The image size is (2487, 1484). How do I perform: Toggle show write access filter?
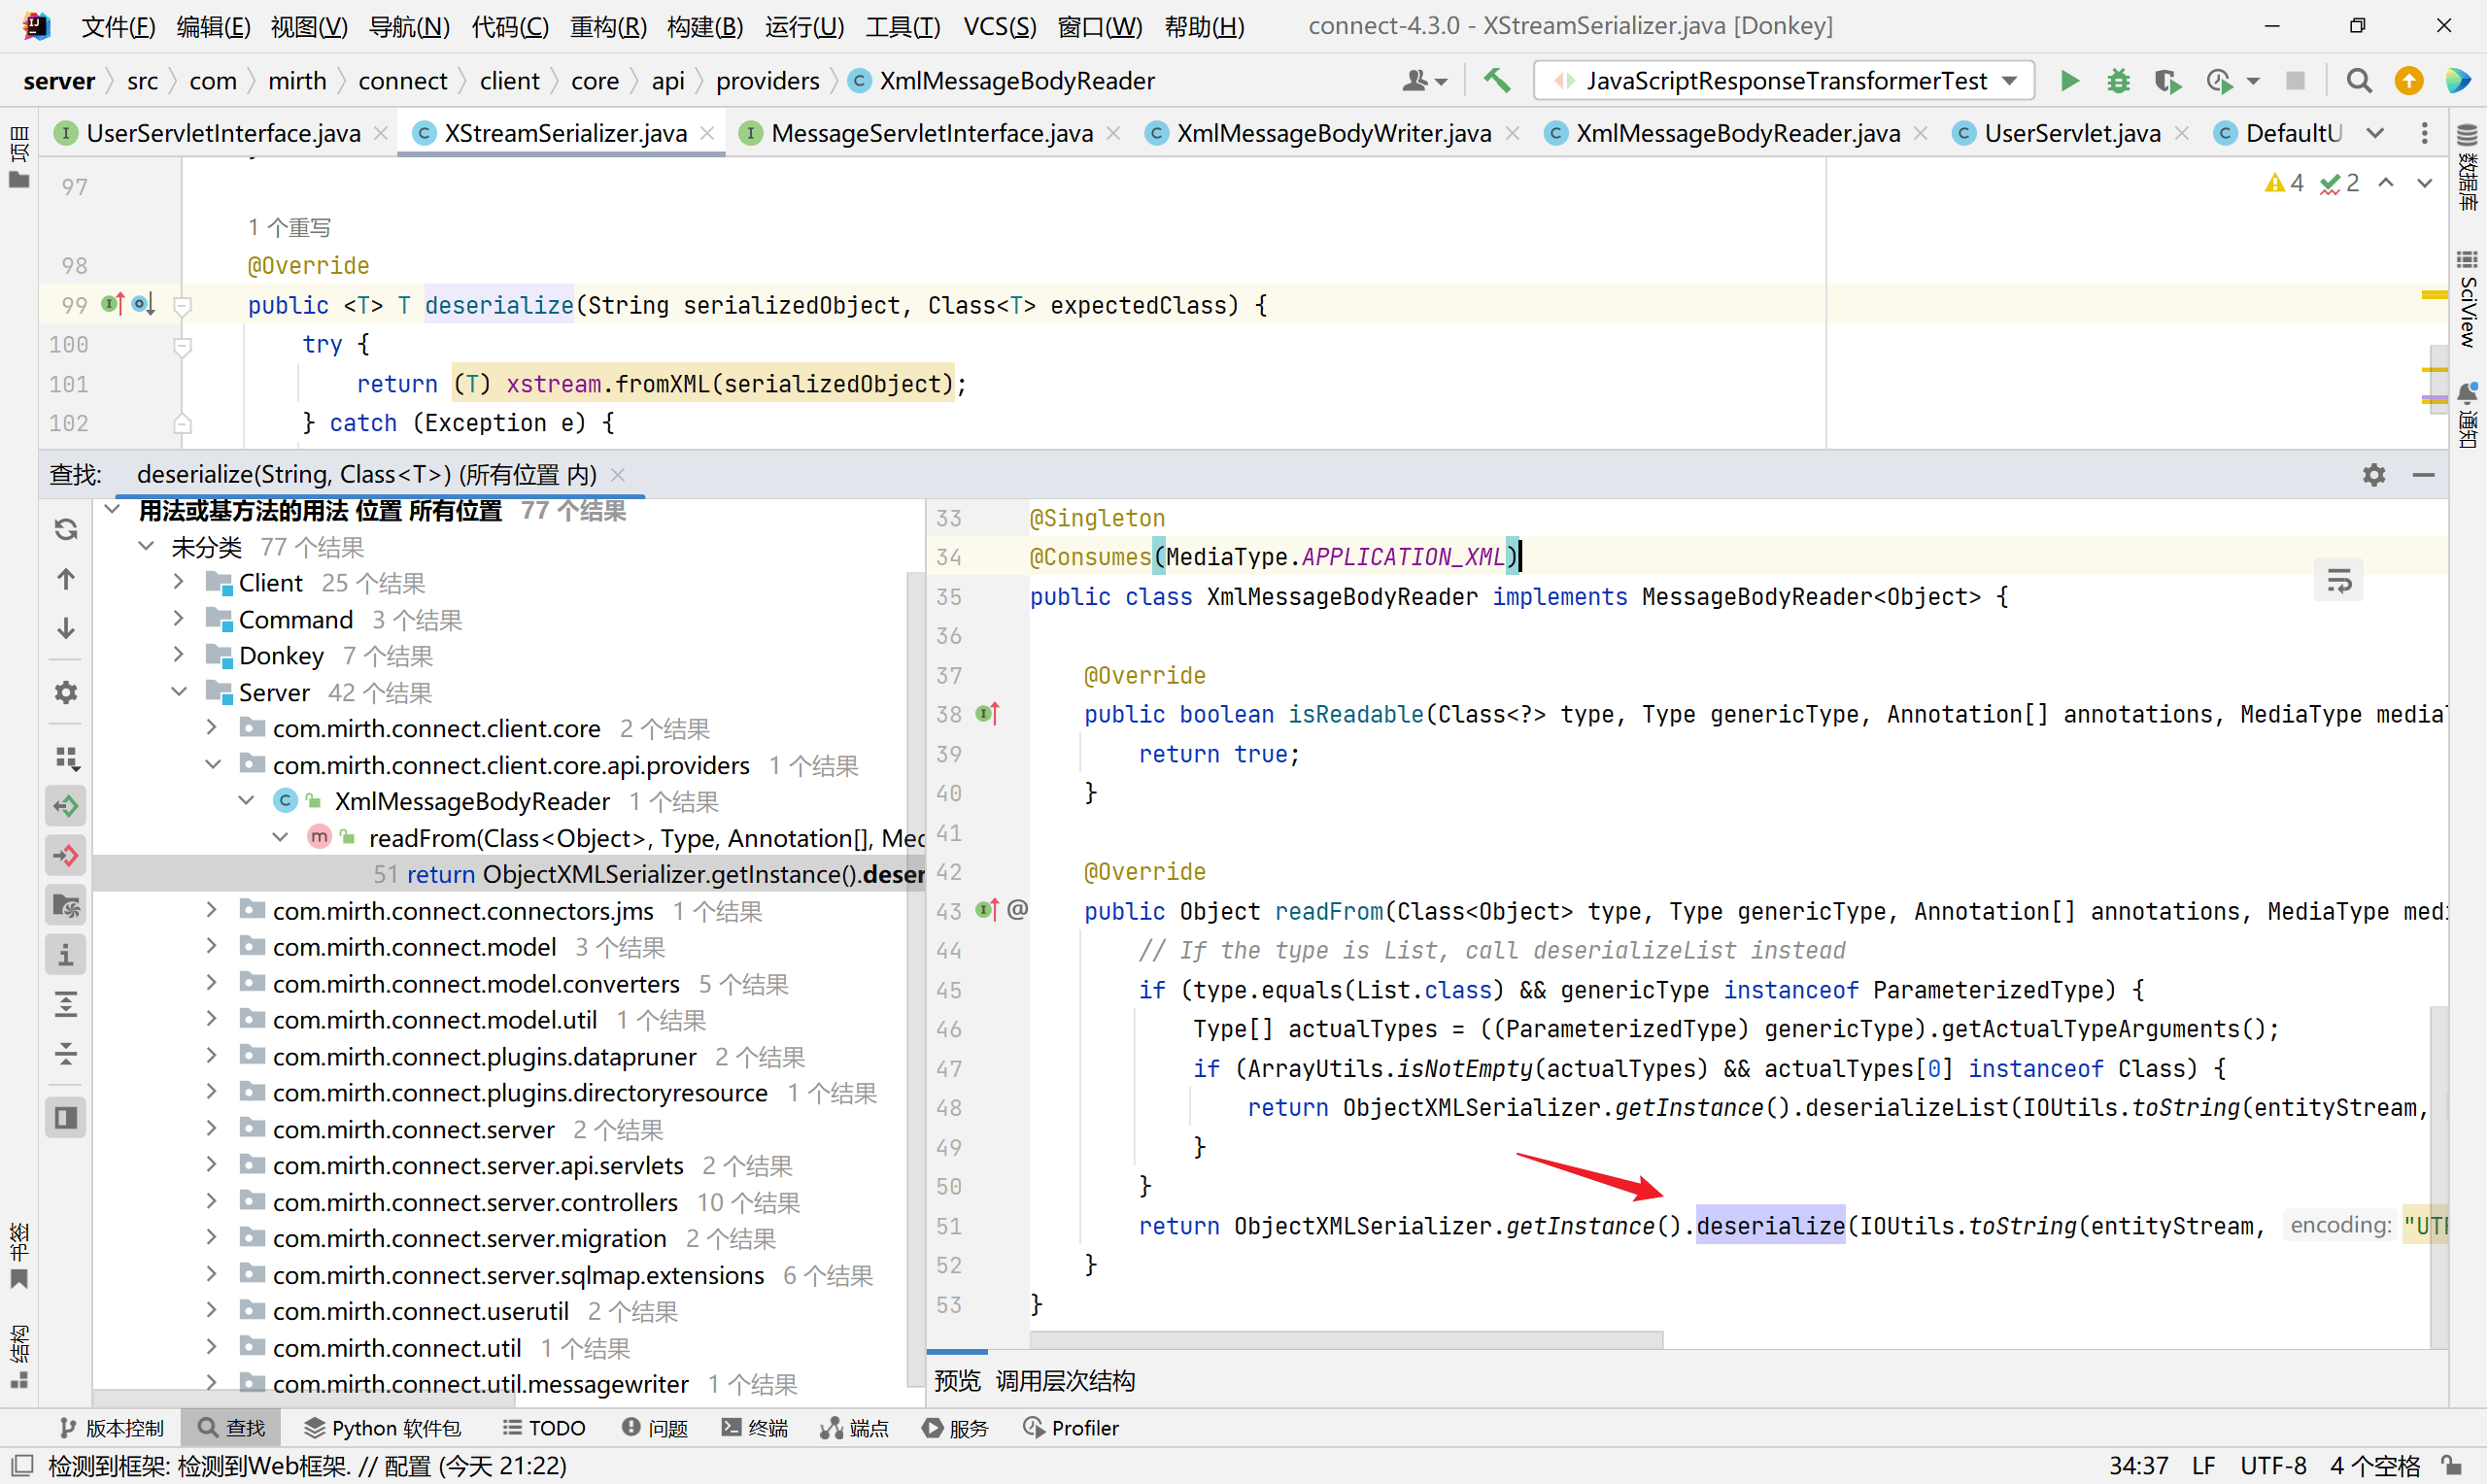pos(66,856)
